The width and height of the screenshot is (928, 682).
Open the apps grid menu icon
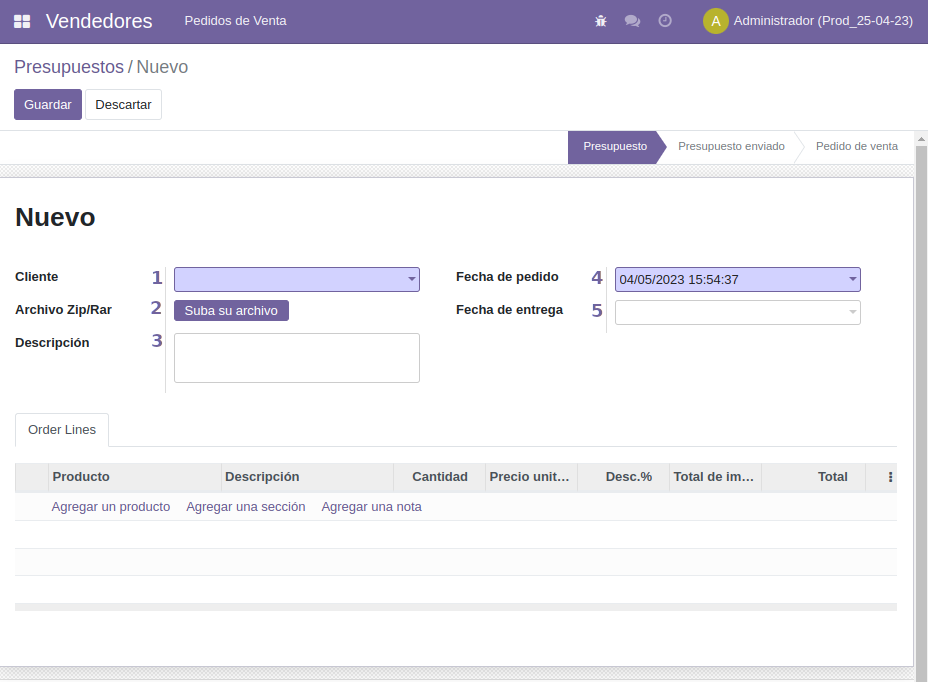22,21
